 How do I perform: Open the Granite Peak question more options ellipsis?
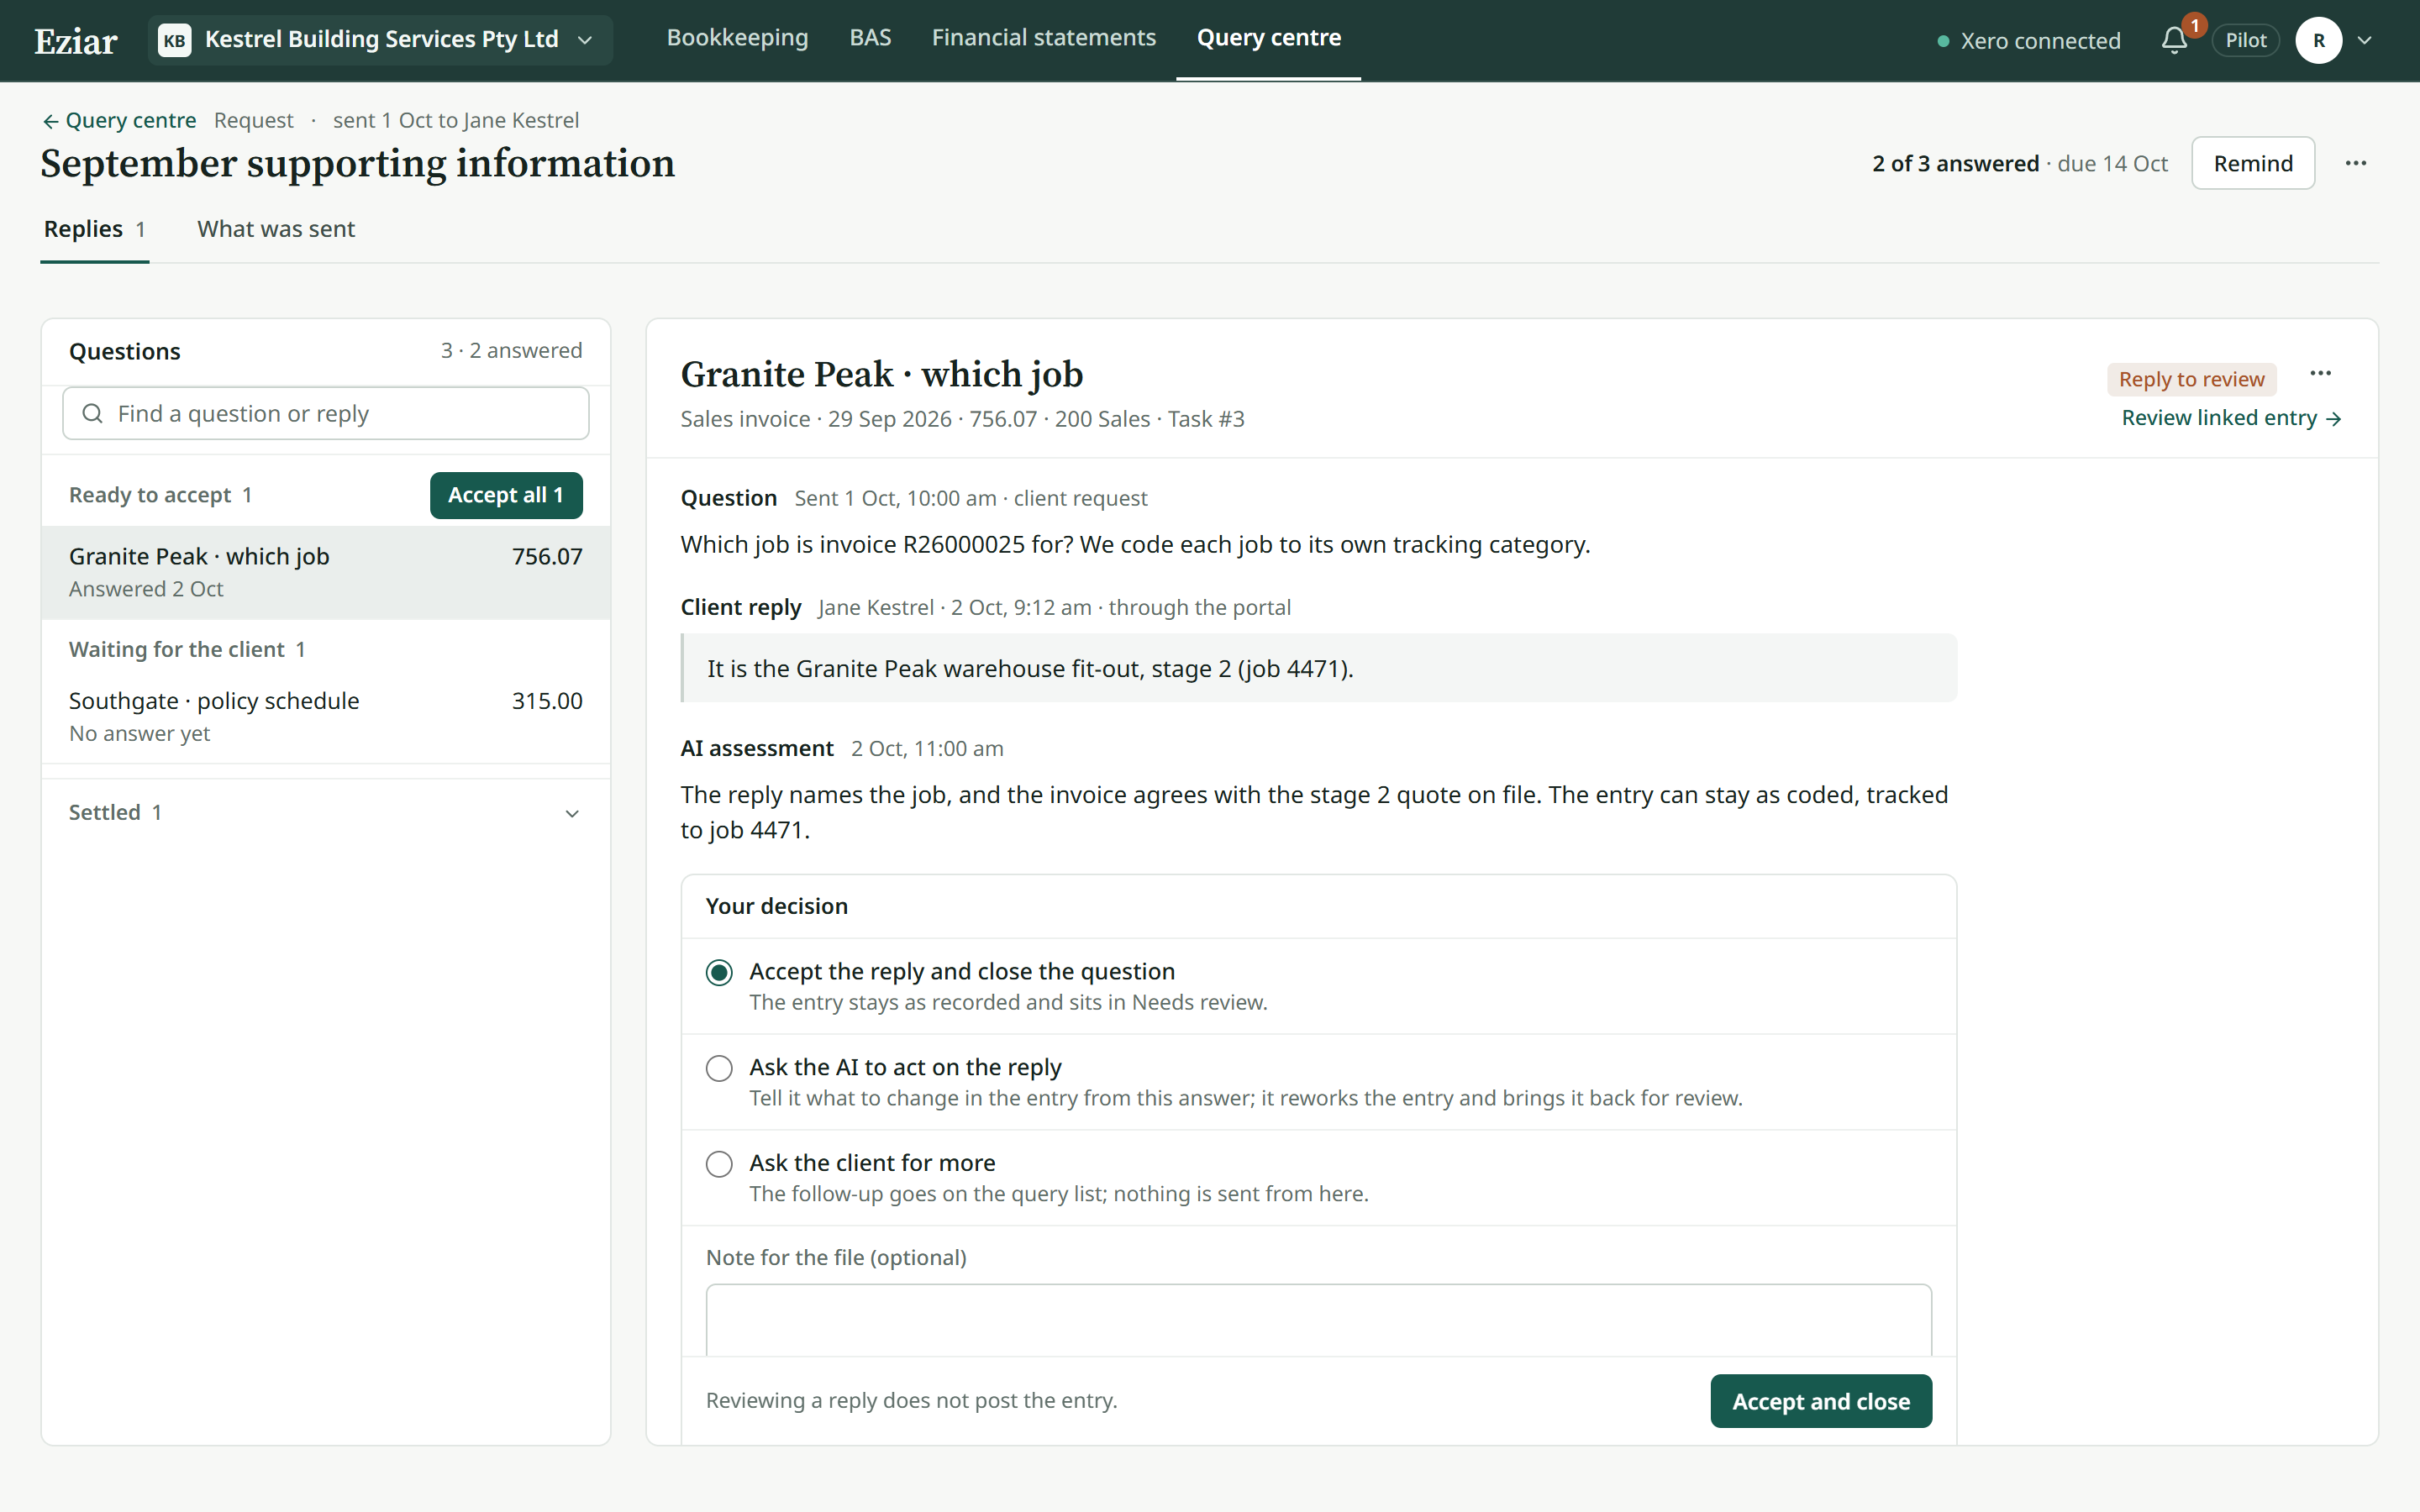pos(2321,373)
